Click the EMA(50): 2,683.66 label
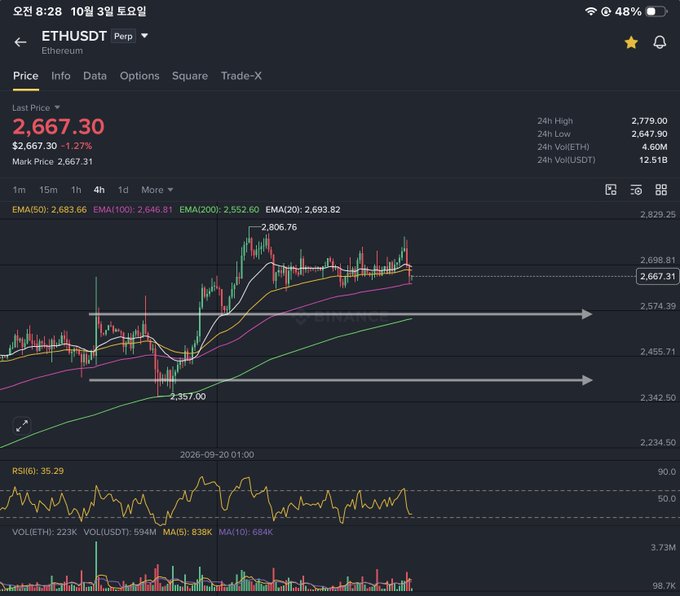This screenshot has width=680, height=596. tap(49, 210)
